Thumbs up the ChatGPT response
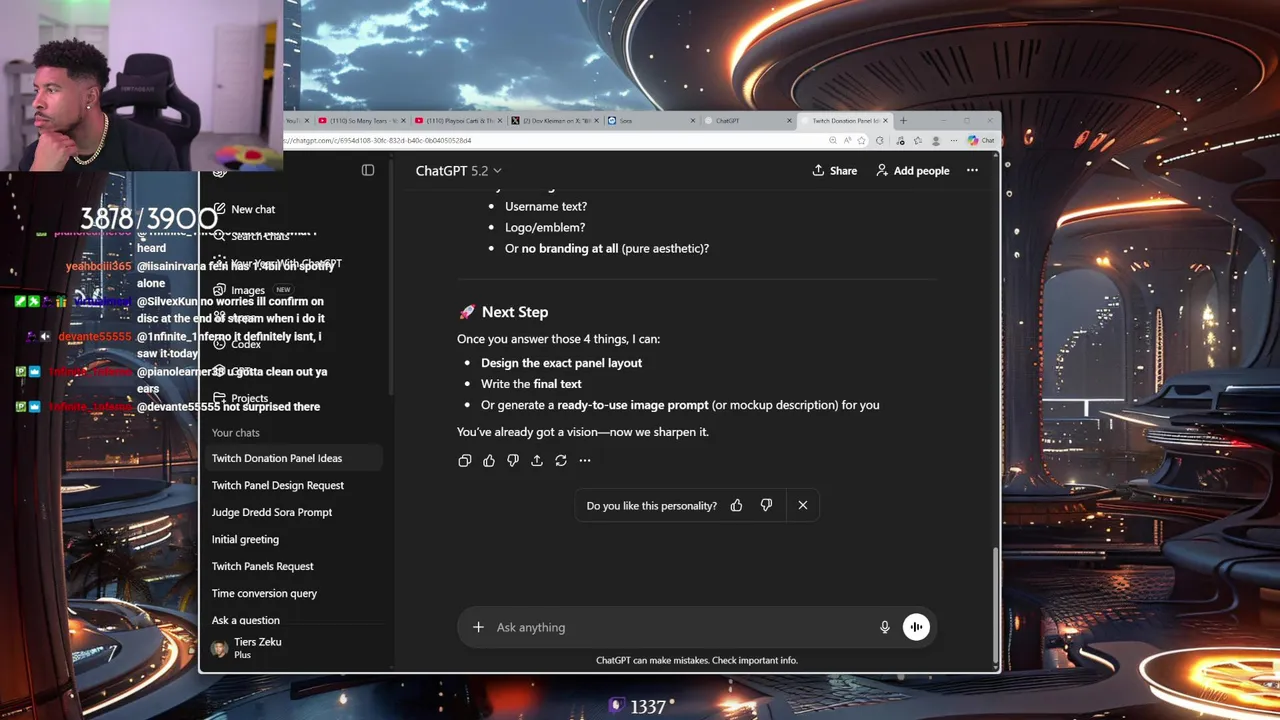 489,460
